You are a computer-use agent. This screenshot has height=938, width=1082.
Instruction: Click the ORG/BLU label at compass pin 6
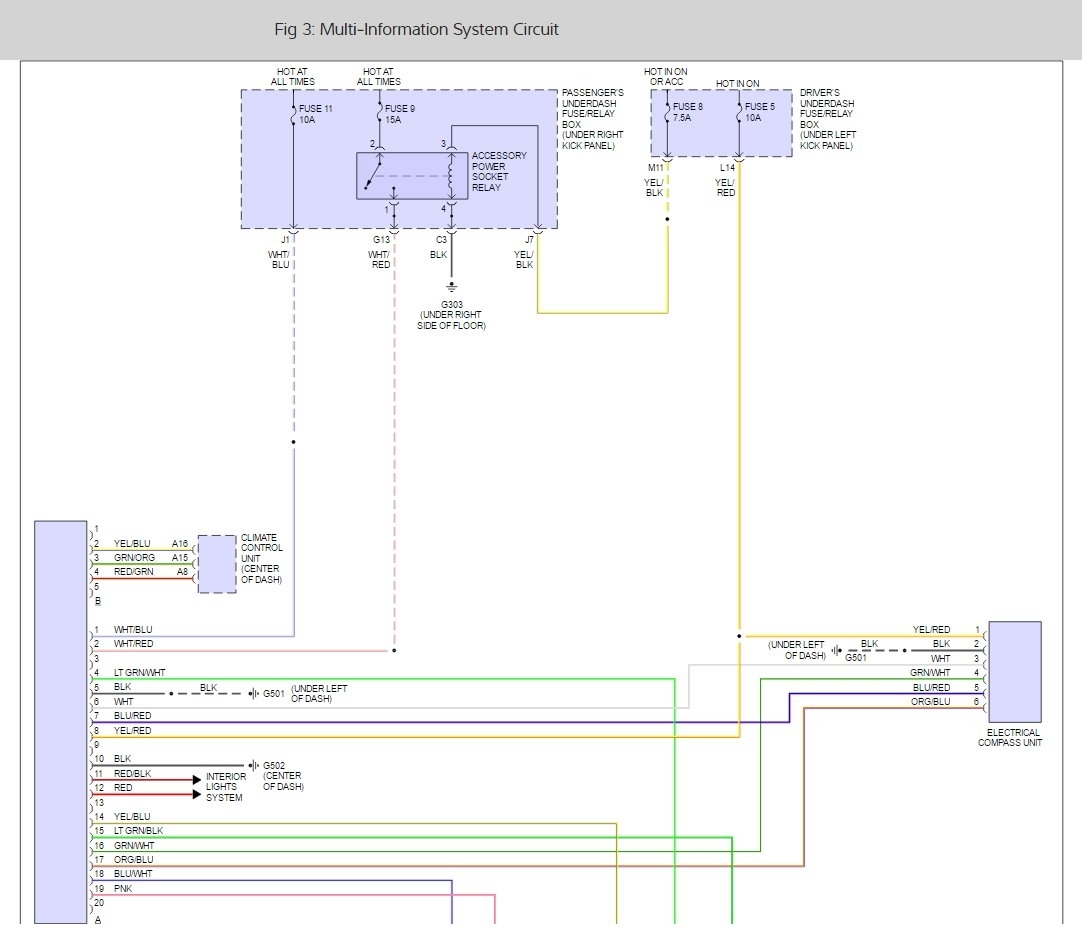pyautogui.click(x=930, y=701)
